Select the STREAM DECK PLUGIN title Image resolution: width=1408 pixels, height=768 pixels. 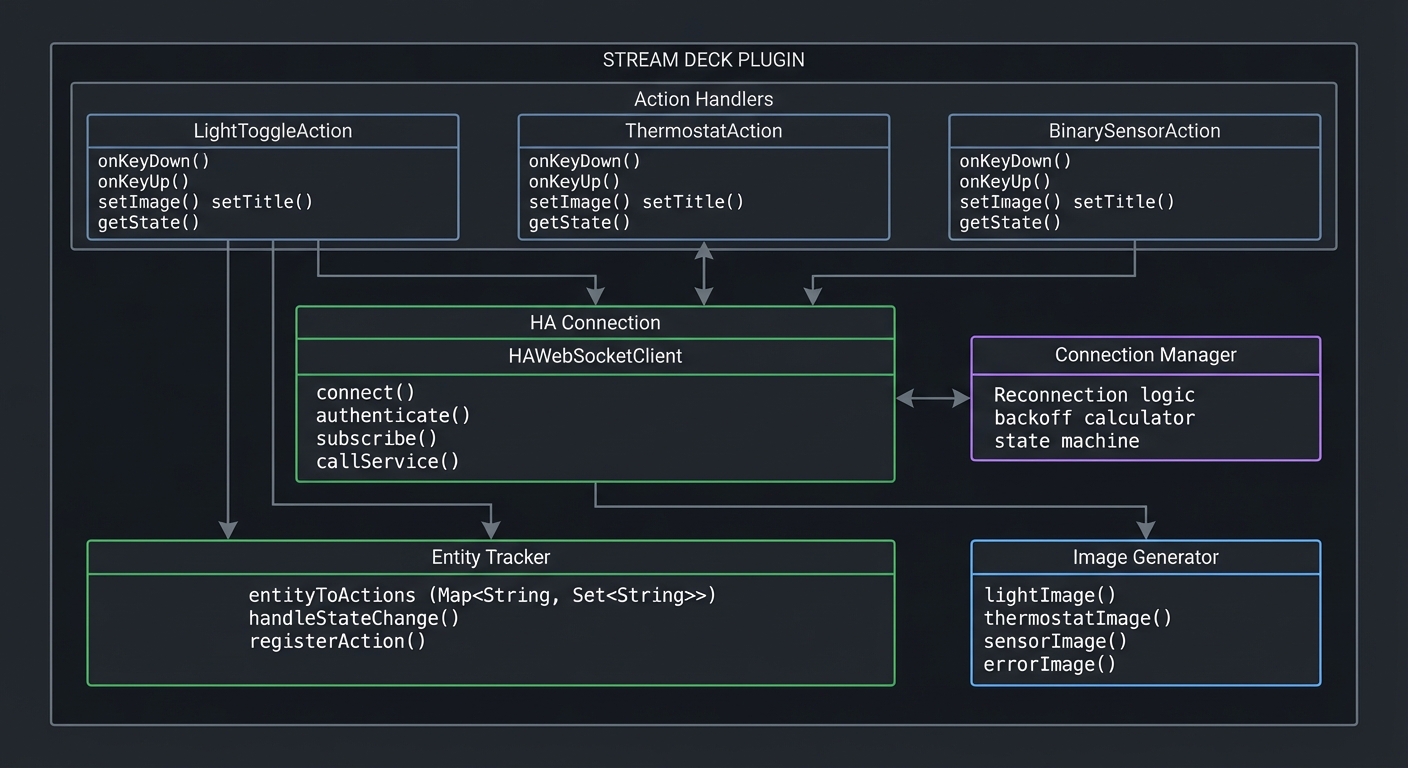[703, 60]
